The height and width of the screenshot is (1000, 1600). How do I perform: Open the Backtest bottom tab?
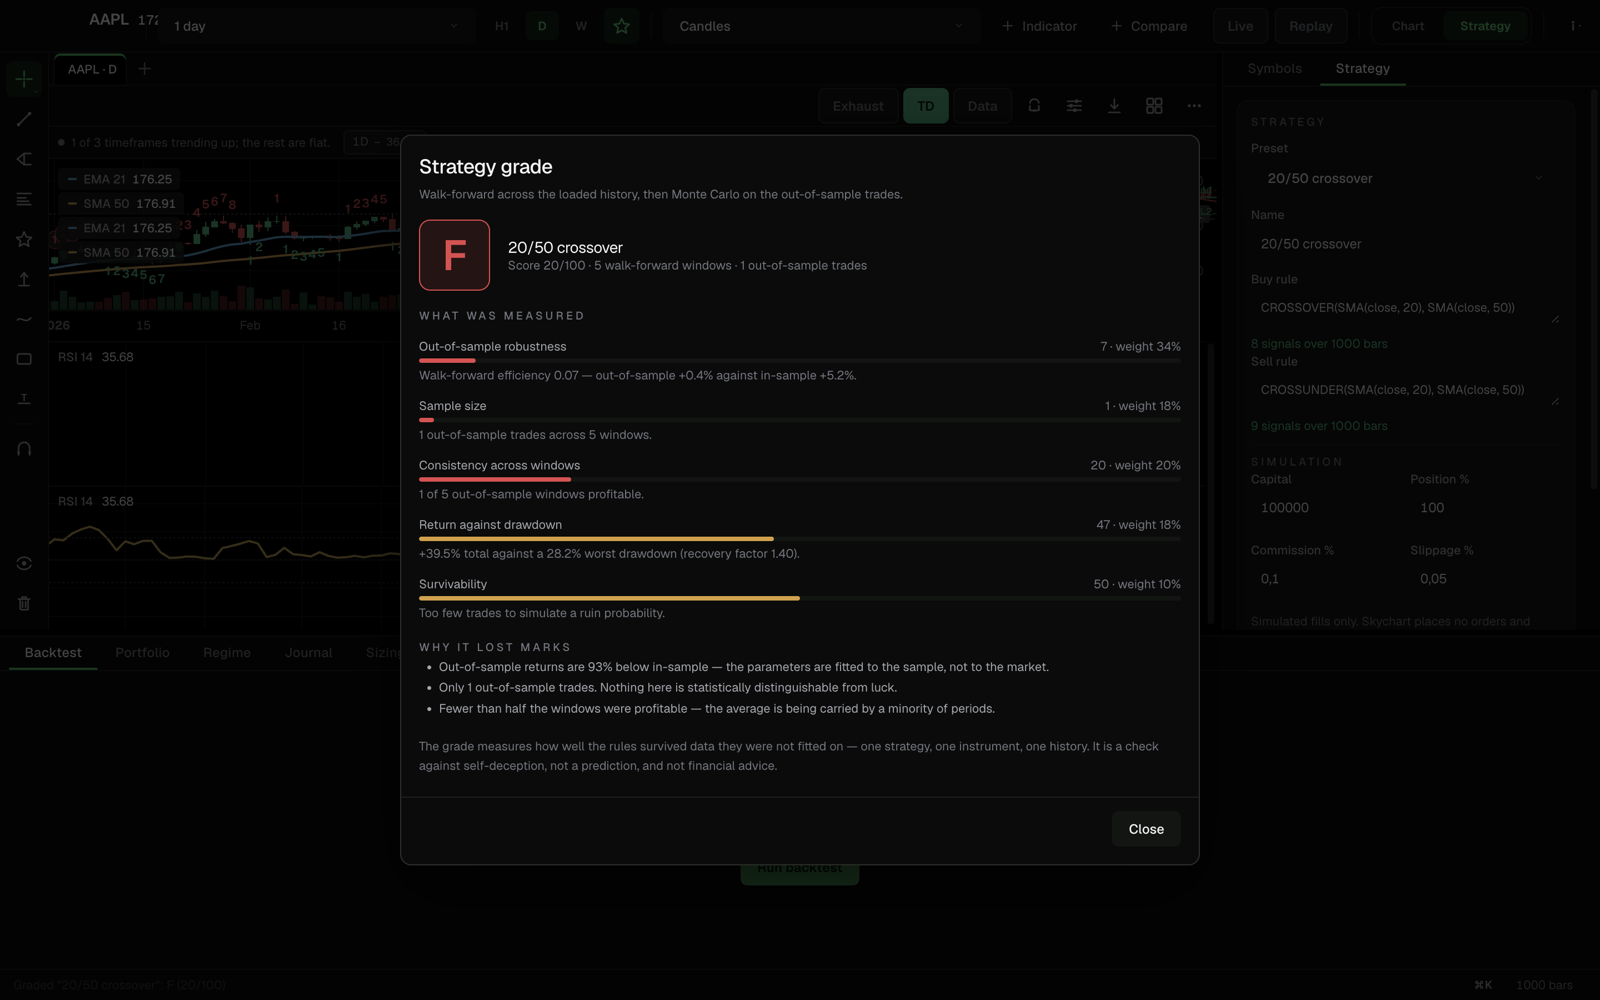(x=53, y=653)
